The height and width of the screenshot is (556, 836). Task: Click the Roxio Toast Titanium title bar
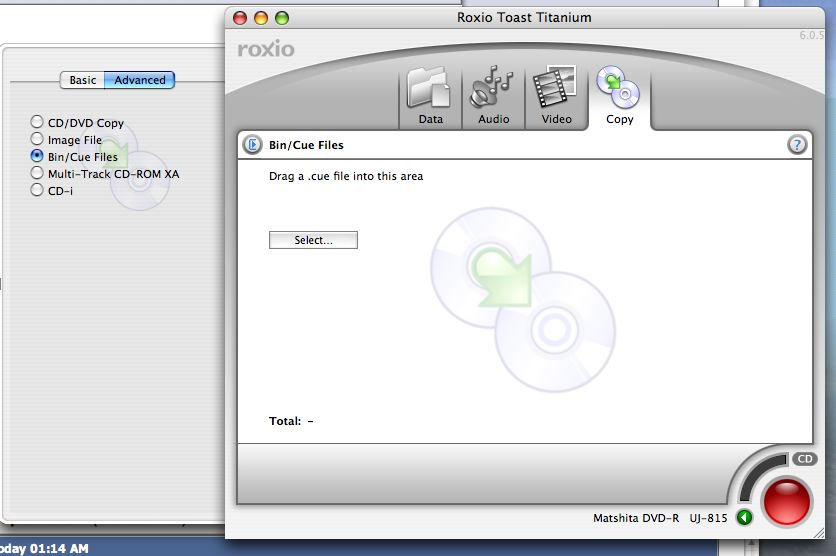point(524,18)
